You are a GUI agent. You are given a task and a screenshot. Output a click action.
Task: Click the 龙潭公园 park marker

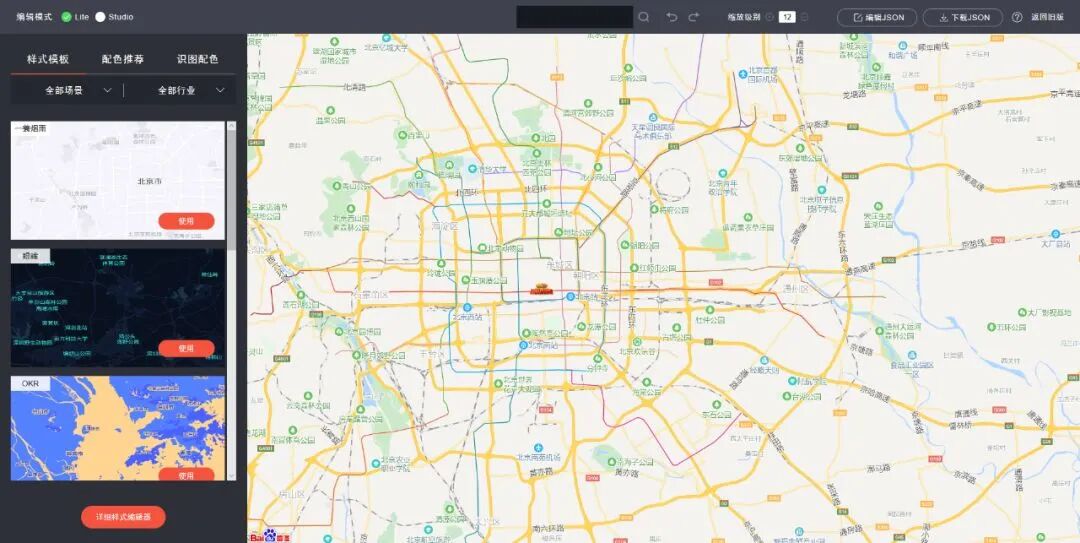(581, 327)
